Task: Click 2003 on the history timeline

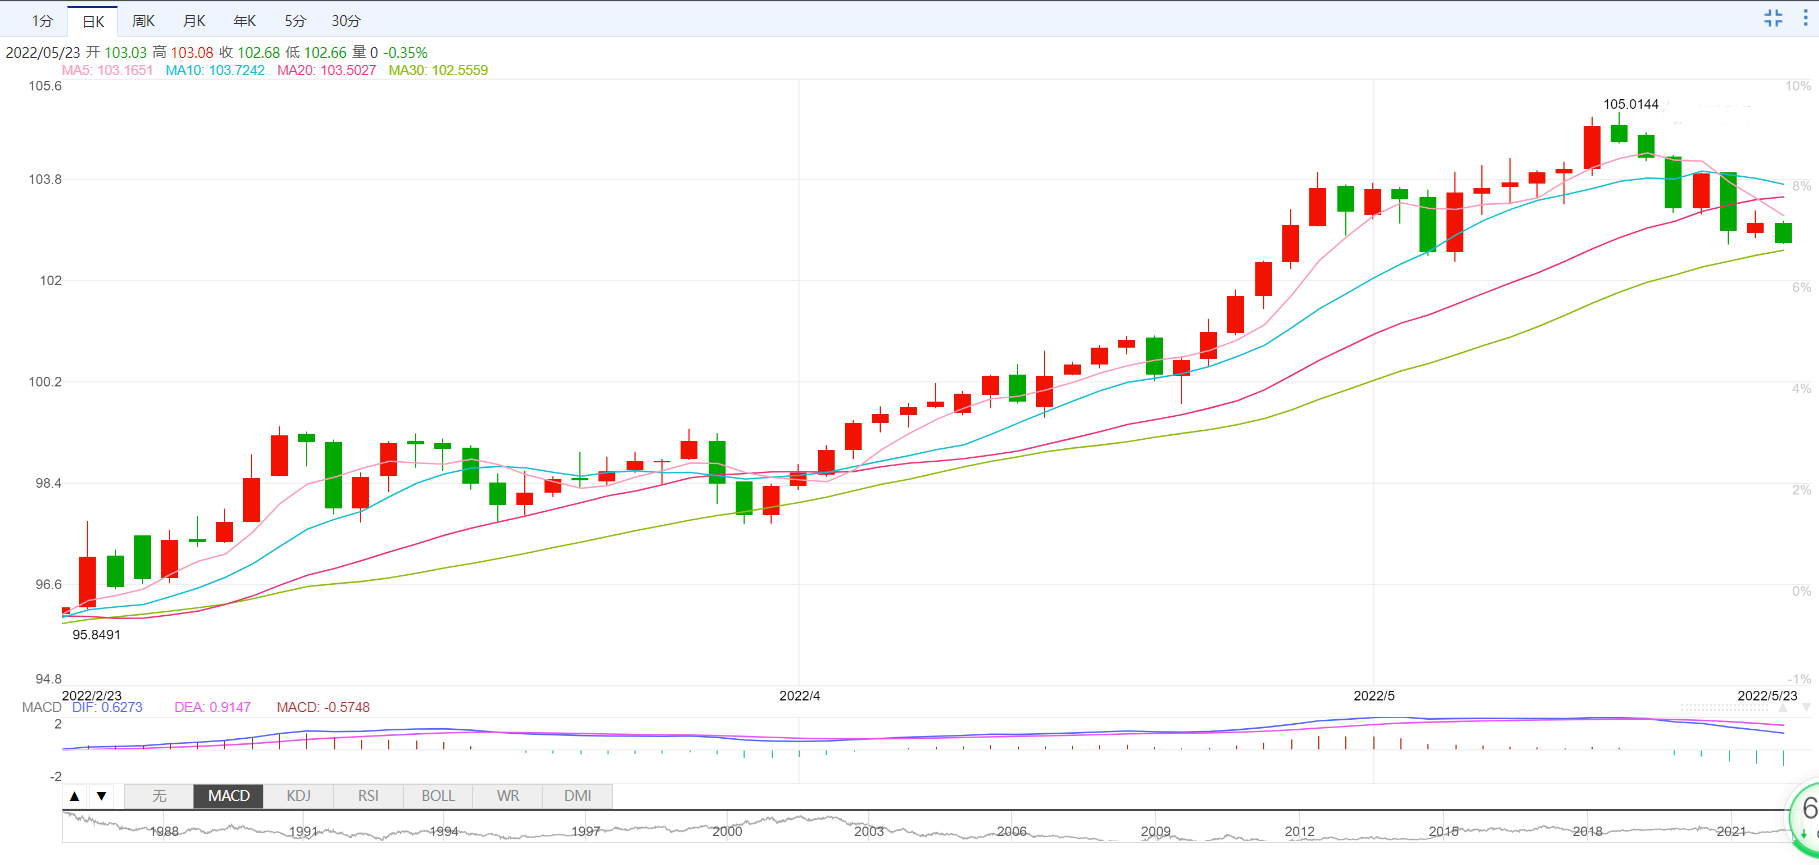Action: [869, 831]
